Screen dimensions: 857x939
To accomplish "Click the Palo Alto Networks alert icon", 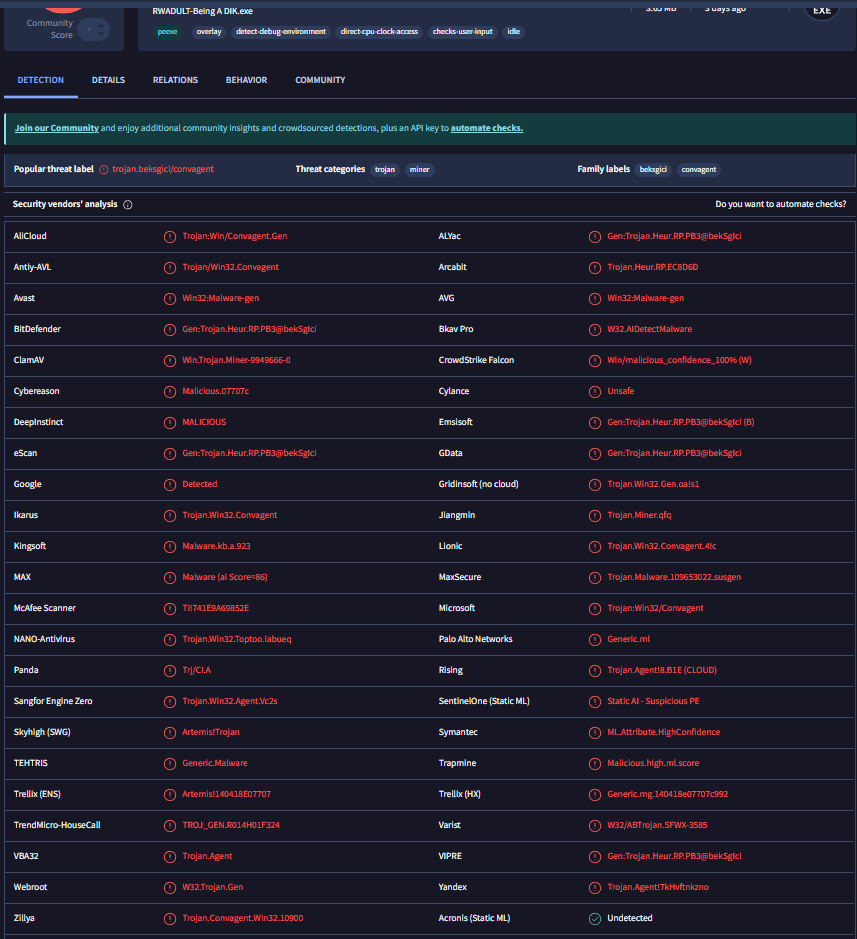I will point(595,640).
